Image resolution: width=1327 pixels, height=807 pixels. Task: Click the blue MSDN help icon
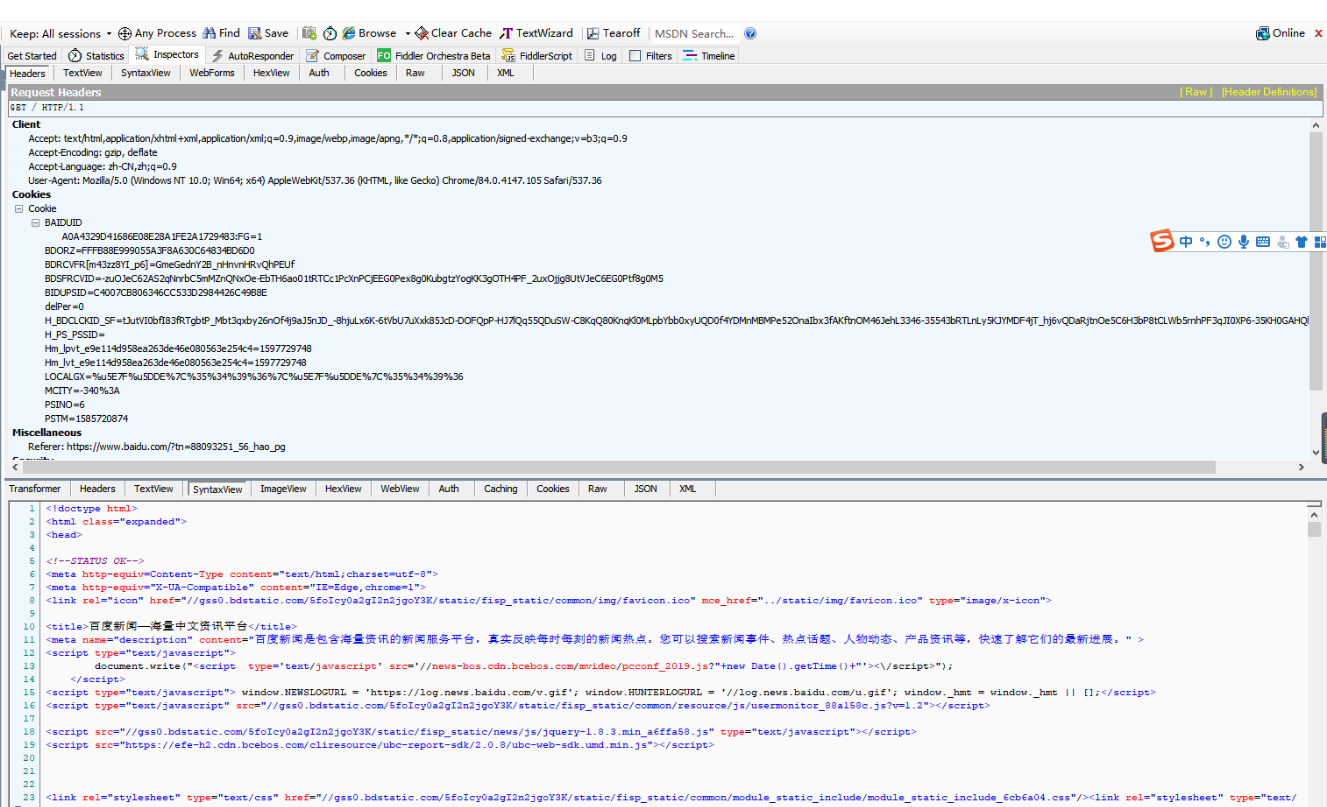pos(751,34)
